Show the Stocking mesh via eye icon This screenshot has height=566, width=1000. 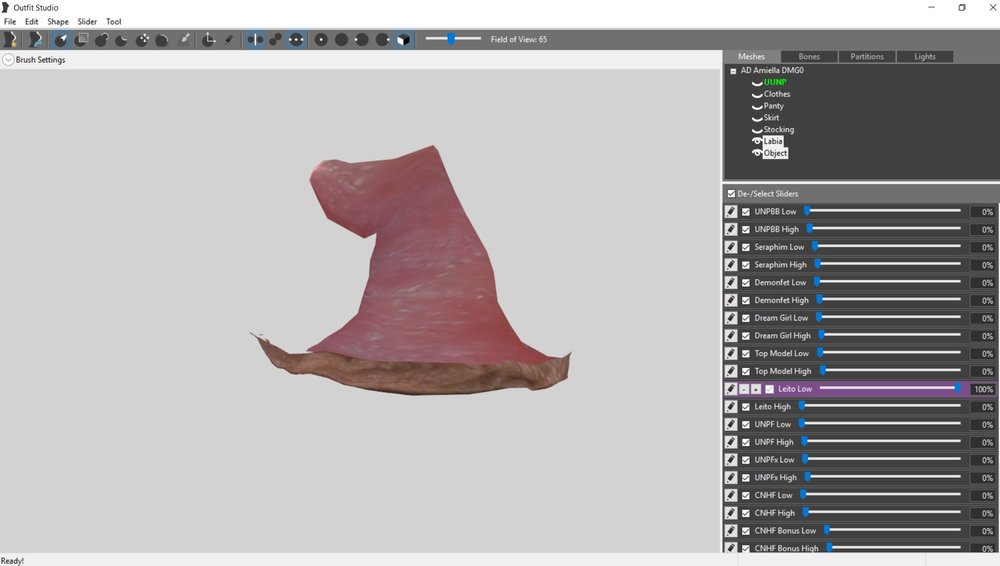(757, 130)
